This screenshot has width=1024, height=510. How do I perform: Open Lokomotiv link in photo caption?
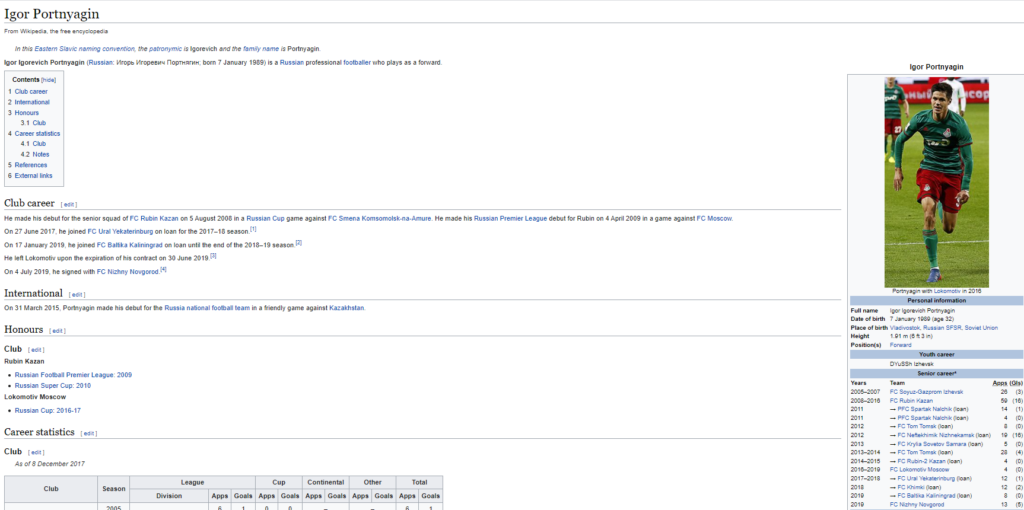pos(946,291)
